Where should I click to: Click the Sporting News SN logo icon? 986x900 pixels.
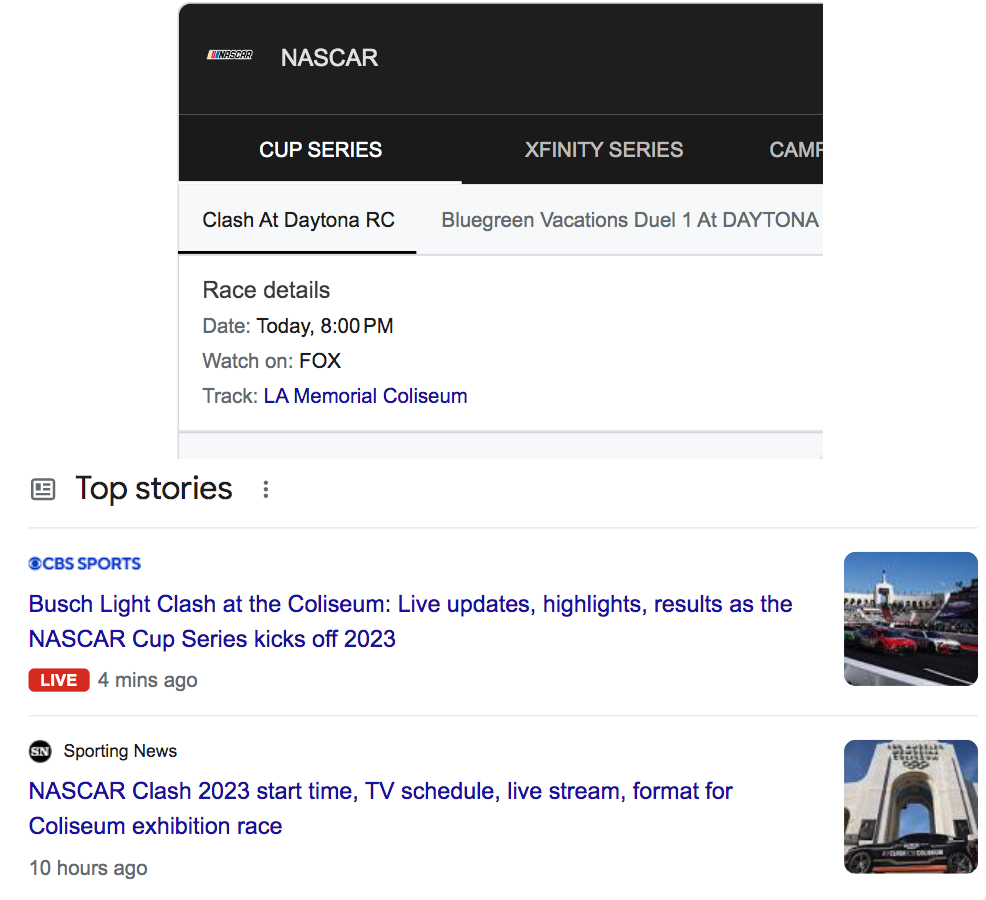pos(40,751)
